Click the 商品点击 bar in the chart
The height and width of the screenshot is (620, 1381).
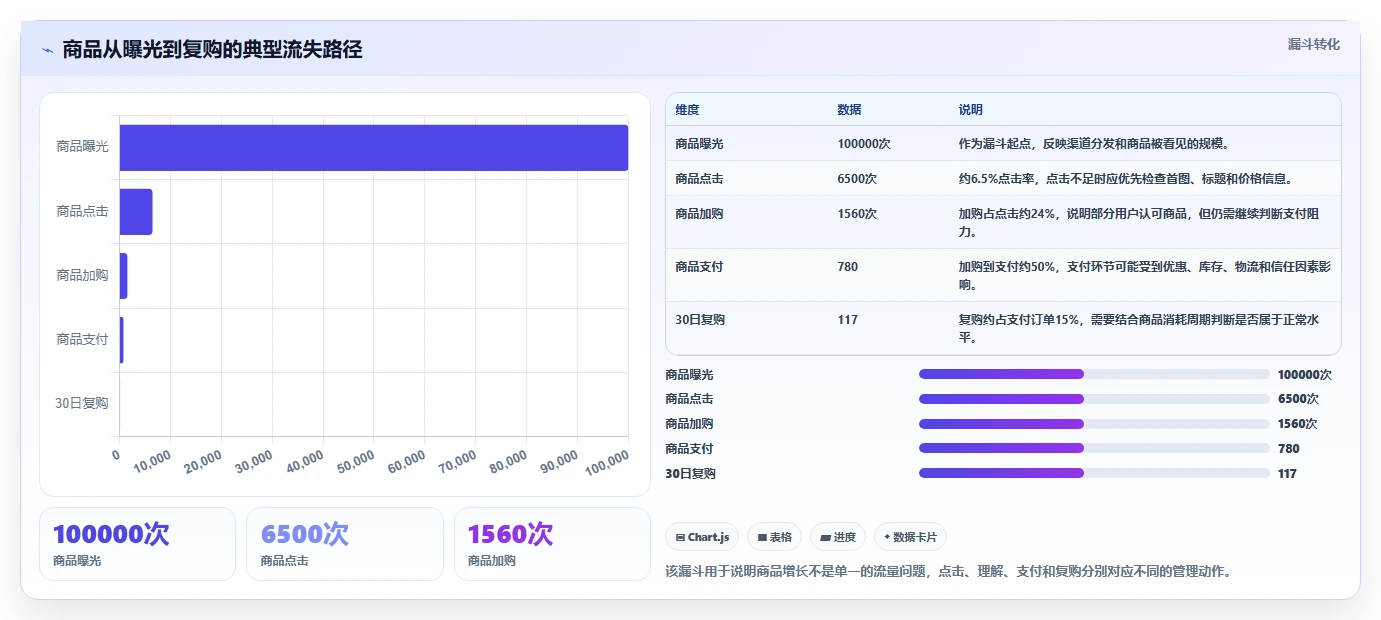[x=136, y=212]
